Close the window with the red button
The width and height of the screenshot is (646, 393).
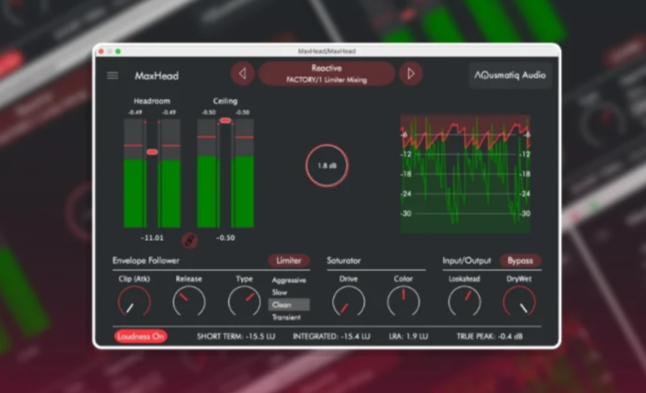(101, 51)
